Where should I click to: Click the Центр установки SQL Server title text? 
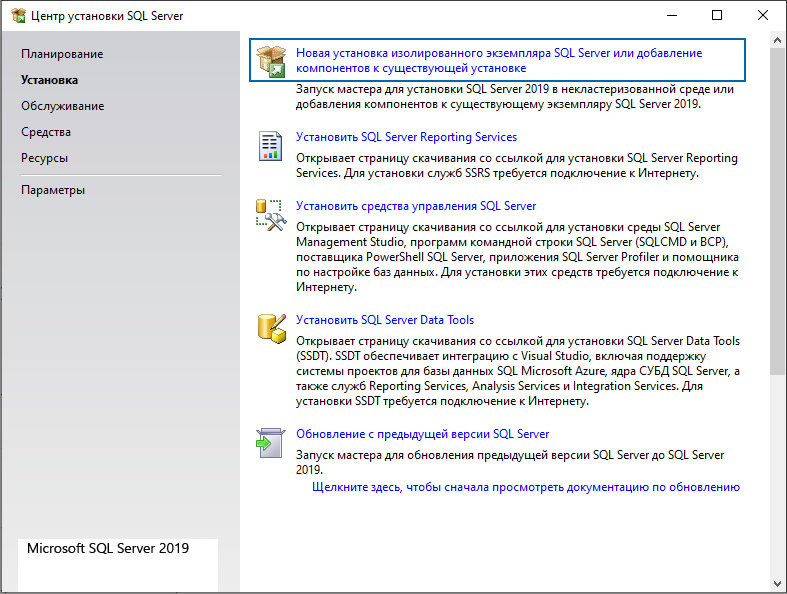click(107, 16)
